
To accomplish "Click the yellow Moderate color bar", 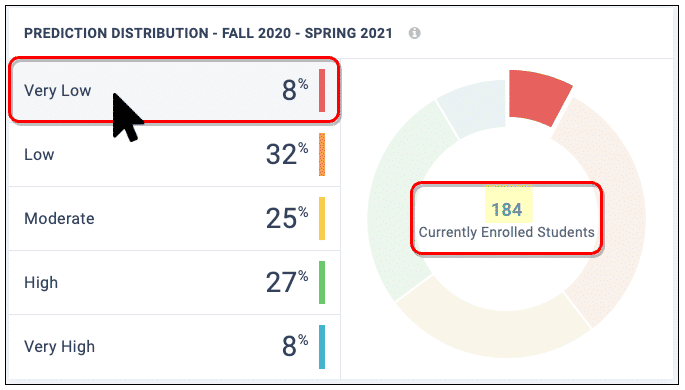I will pyautogui.click(x=322, y=218).
